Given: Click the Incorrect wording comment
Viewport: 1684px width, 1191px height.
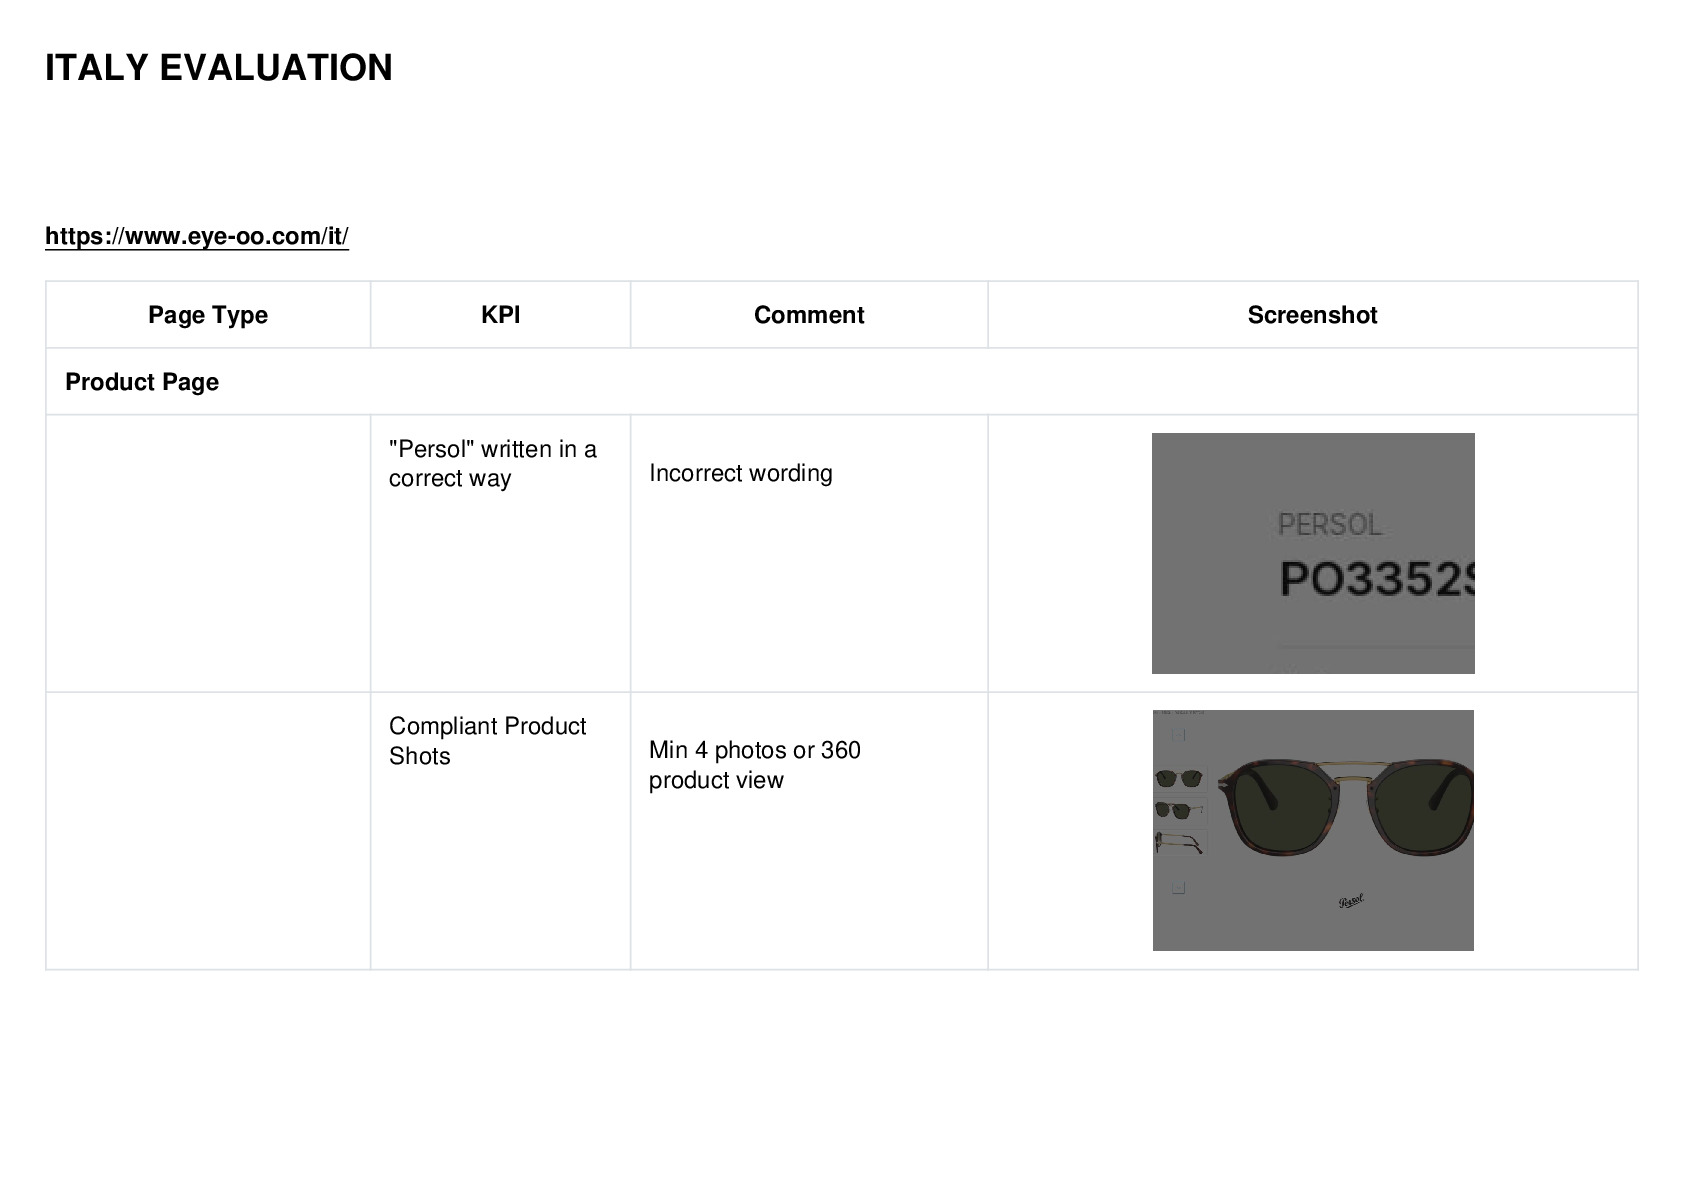Looking at the screenshot, I should (x=741, y=473).
